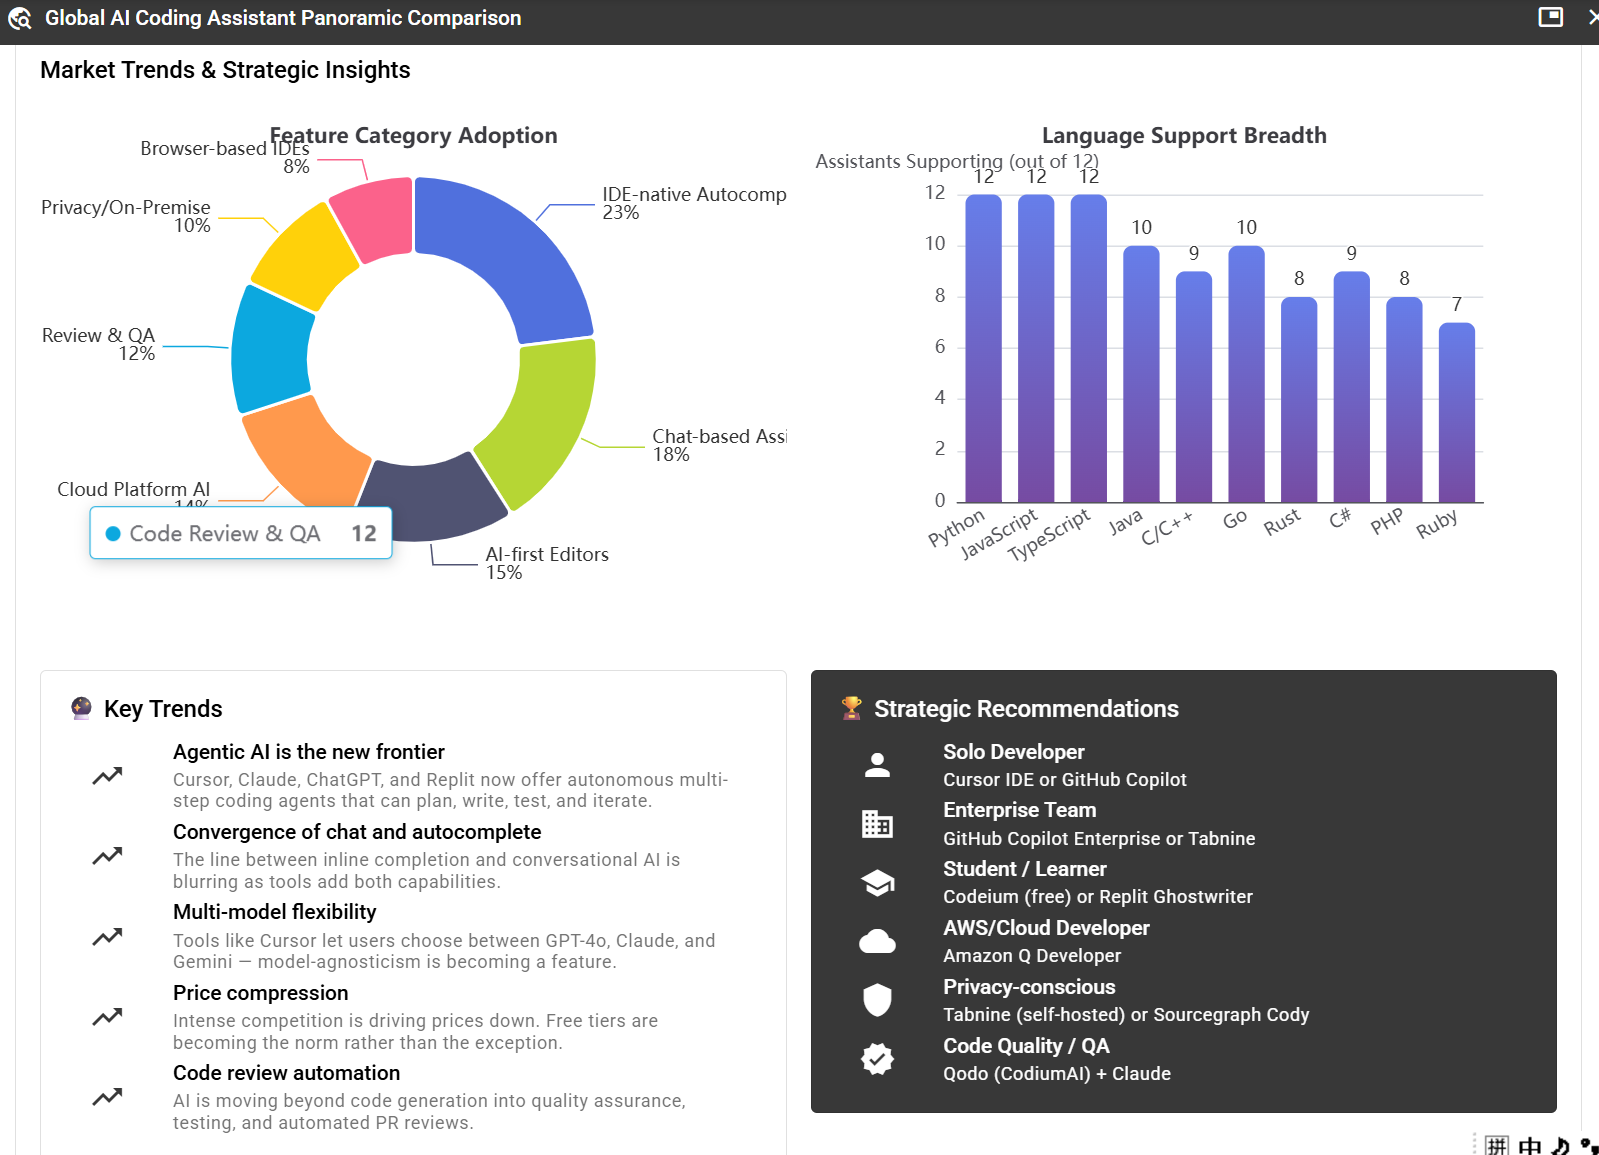
Task: Click the Ruby bar in the language chart
Action: pos(1457,412)
